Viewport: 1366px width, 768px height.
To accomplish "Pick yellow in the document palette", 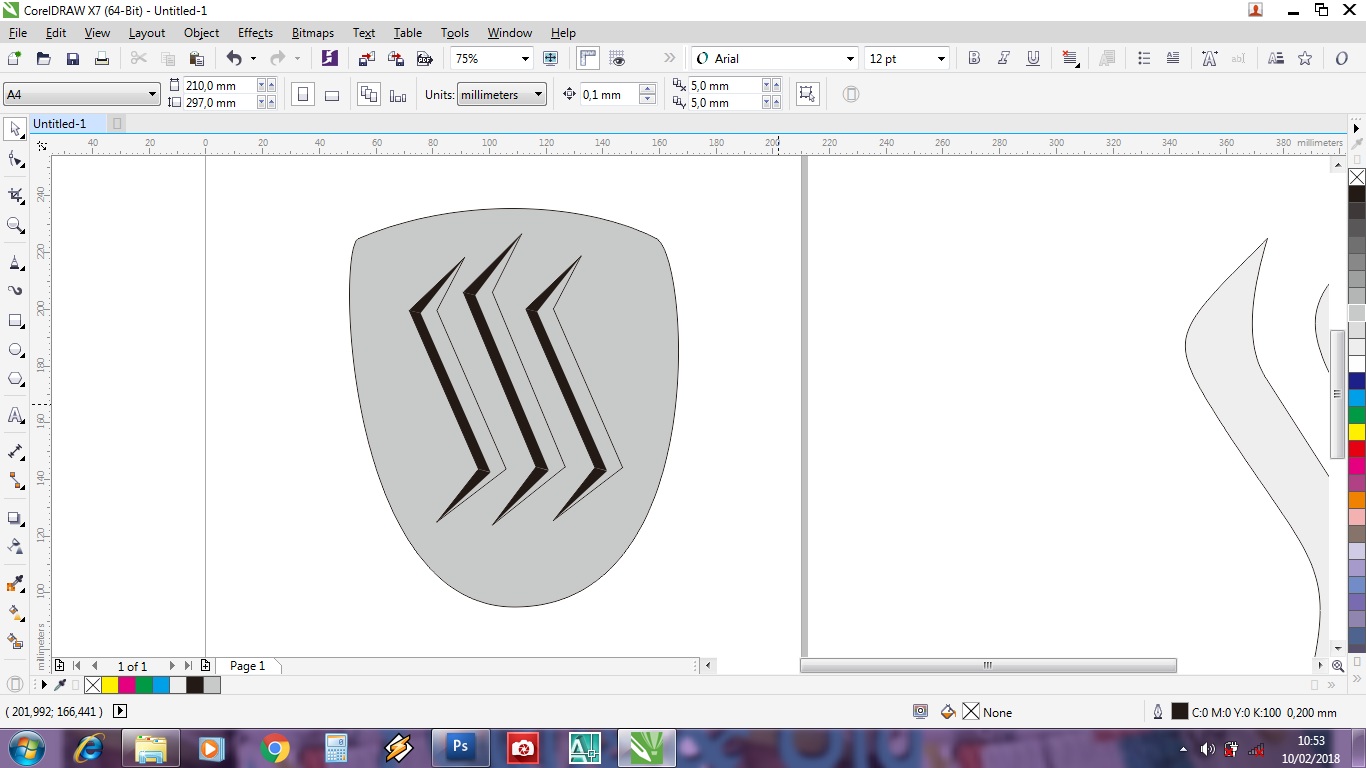I will [110, 685].
